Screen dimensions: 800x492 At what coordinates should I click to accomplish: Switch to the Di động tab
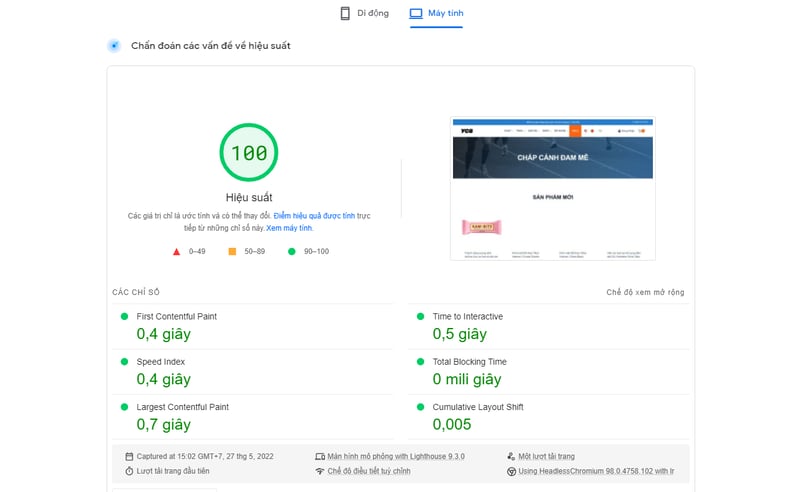coord(367,13)
